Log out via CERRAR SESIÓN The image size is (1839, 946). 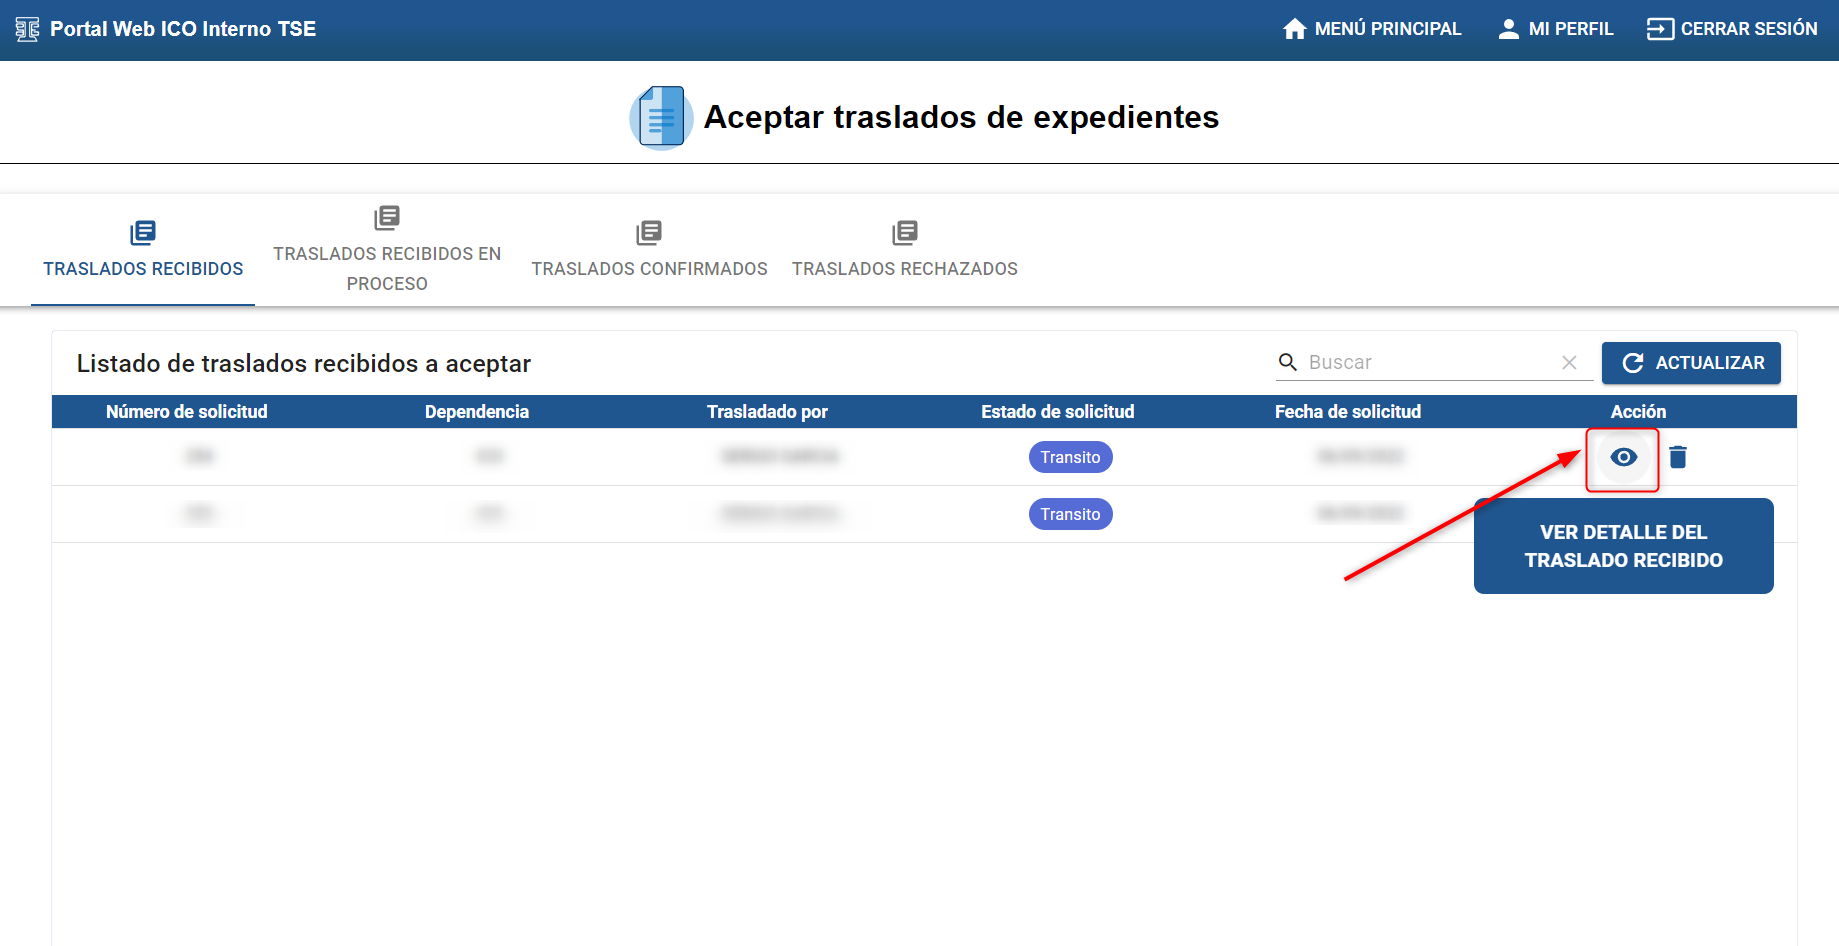[1732, 29]
